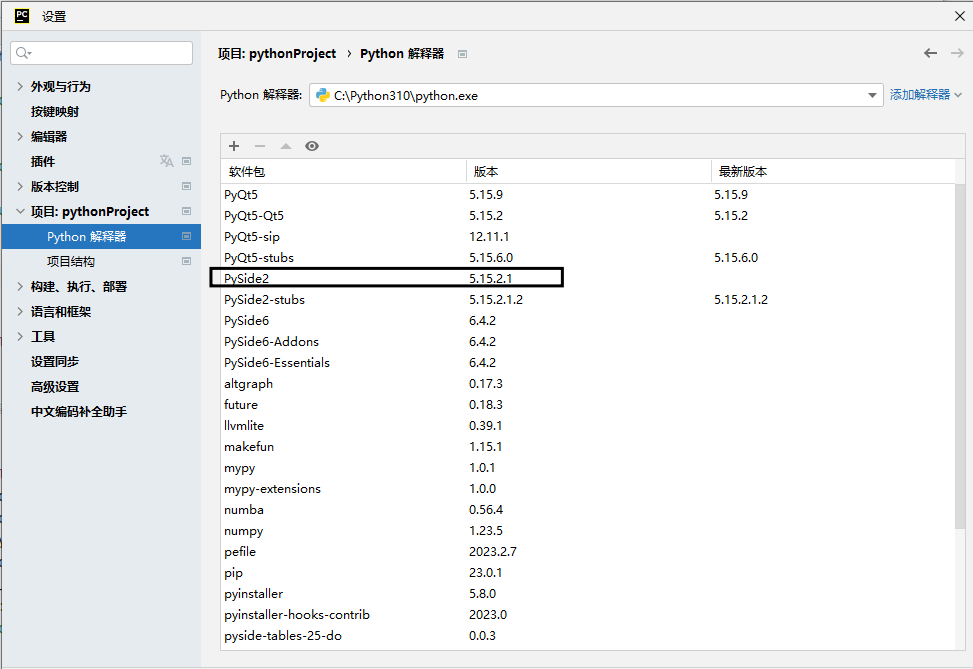Select the makefun package row
Viewport: 973px width, 669px height.
coord(588,447)
